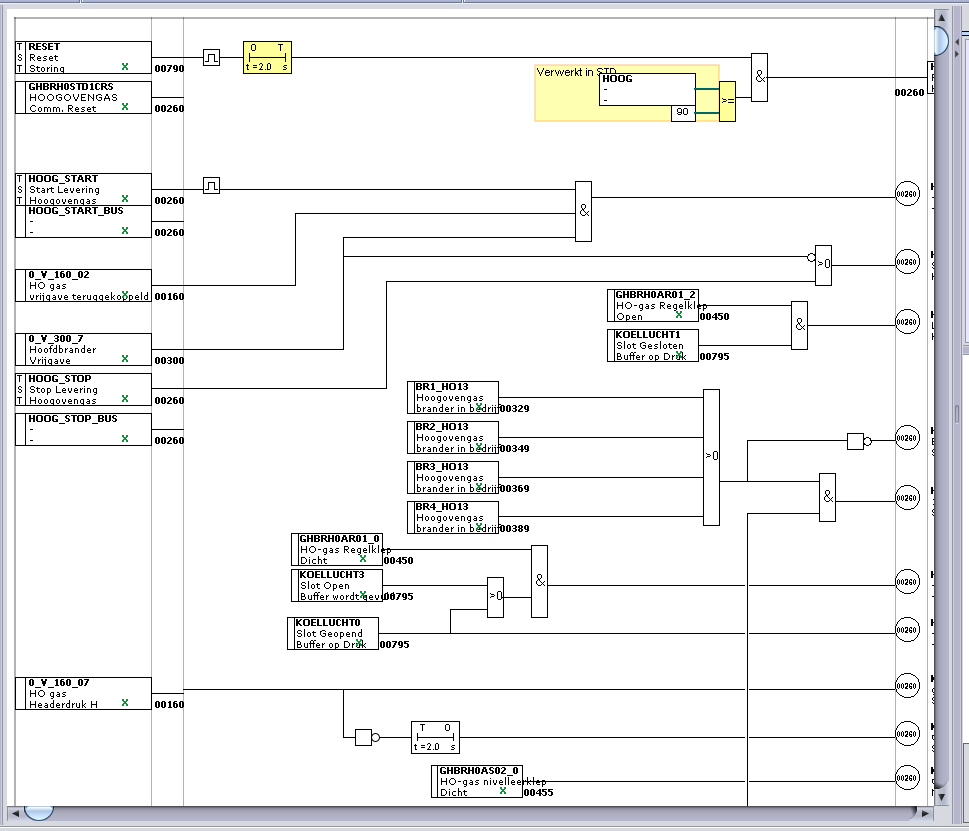Select the yellow >= comparator block
The image size is (969, 831).
[727, 102]
